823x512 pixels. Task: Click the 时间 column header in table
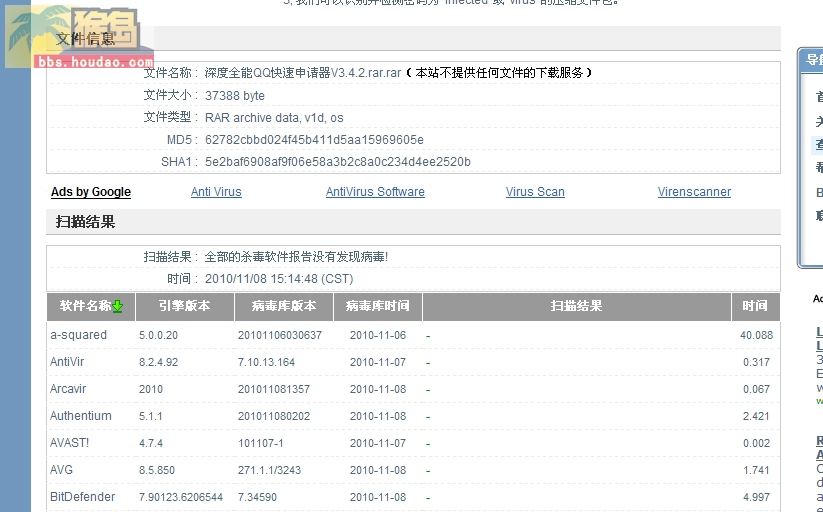(x=755, y=306)
